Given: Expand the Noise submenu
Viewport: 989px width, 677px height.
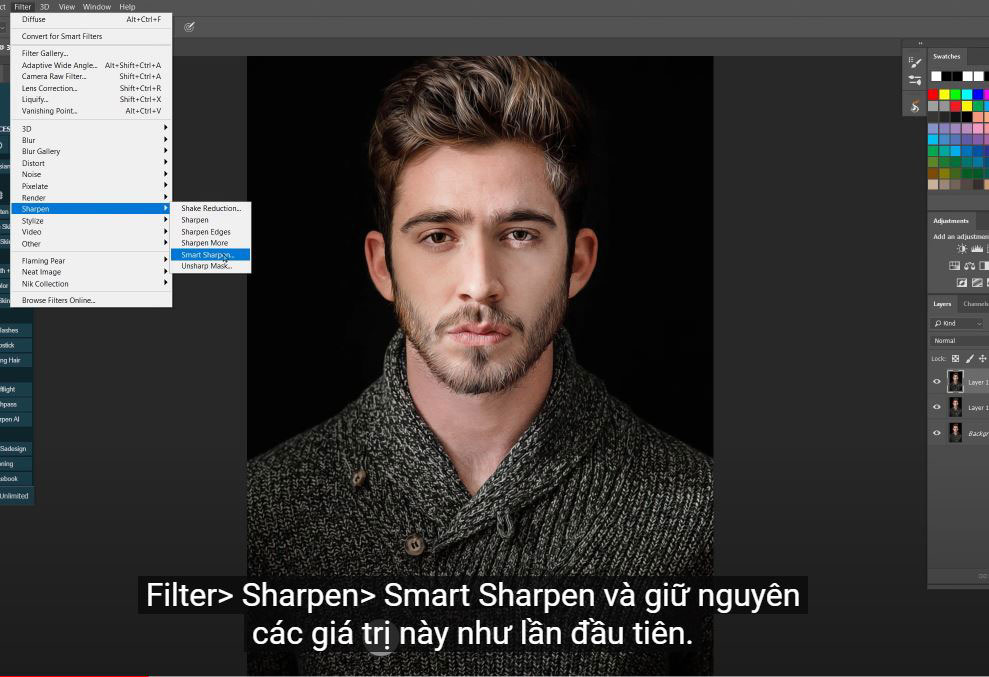Looking at the screenshot, I should tap(91, 174).
